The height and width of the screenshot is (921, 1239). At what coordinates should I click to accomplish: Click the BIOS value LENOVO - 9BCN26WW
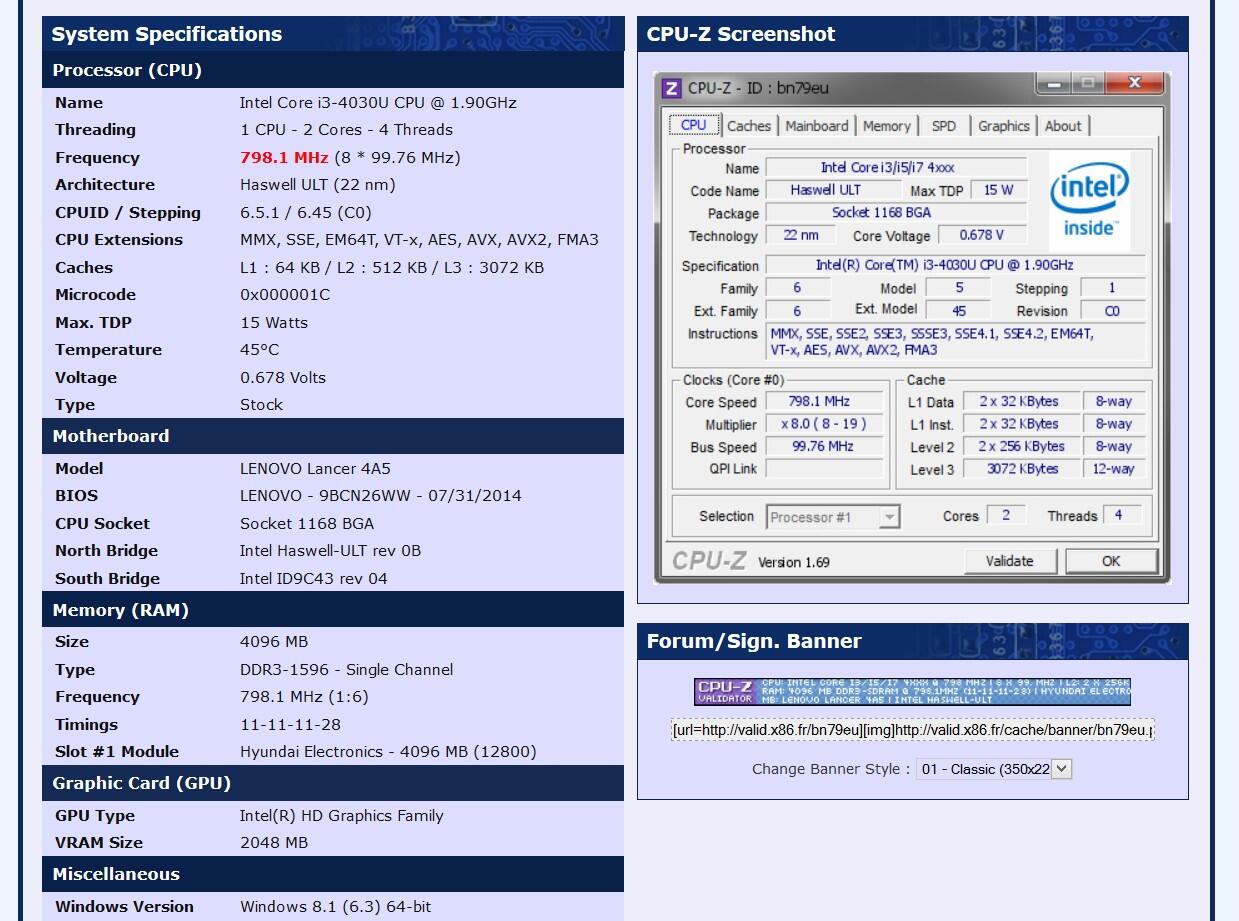(380, 496)
